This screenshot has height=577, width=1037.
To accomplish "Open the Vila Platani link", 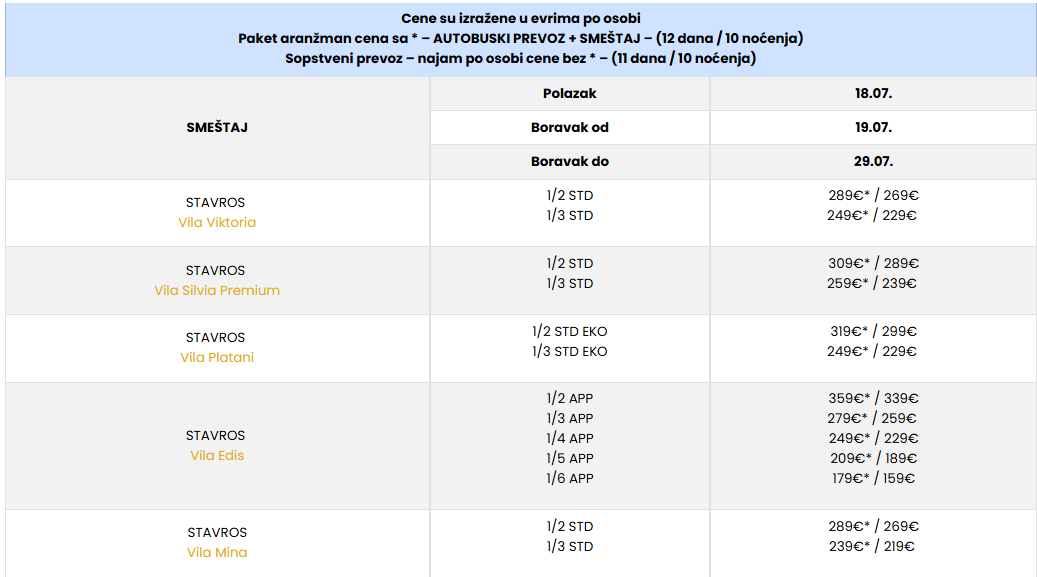I will coord(217,357).
